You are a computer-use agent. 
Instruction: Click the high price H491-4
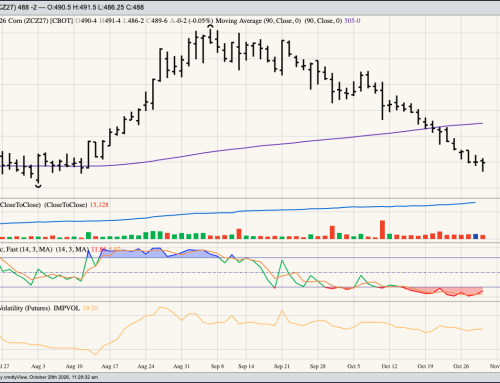tap(110, 21)
